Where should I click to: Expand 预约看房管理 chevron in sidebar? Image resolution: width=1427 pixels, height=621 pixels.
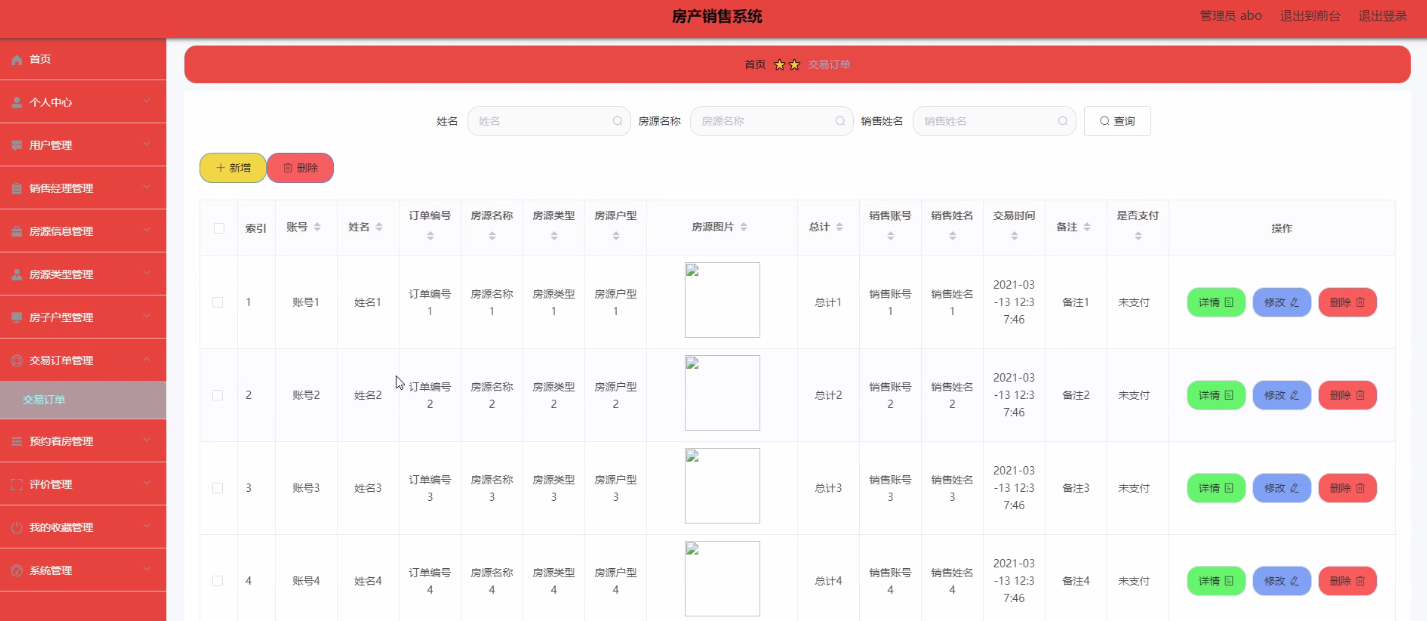tap(147, 441)
